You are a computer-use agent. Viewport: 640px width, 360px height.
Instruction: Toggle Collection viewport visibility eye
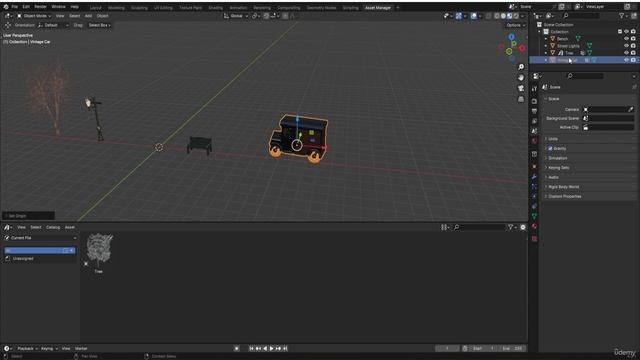click(x=626, y=31)
